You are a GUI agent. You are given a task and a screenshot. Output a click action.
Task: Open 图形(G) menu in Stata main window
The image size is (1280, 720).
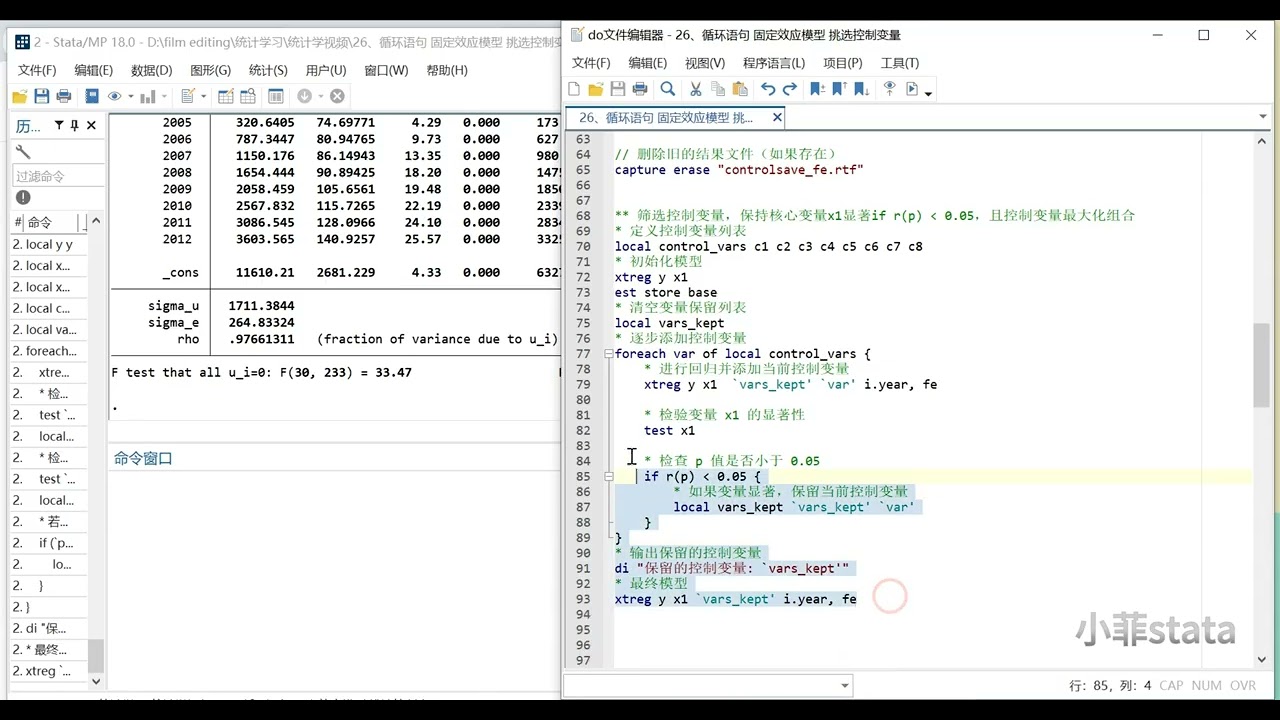[x=210, y=70]
